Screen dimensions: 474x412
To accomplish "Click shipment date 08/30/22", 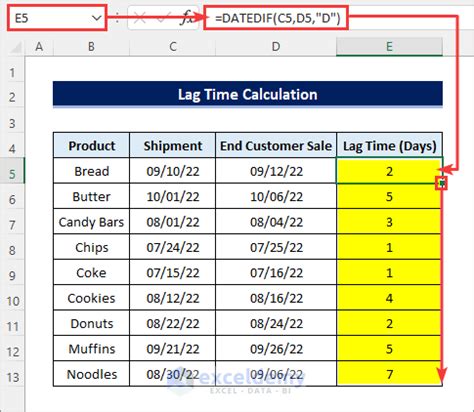I will (173, 374).
